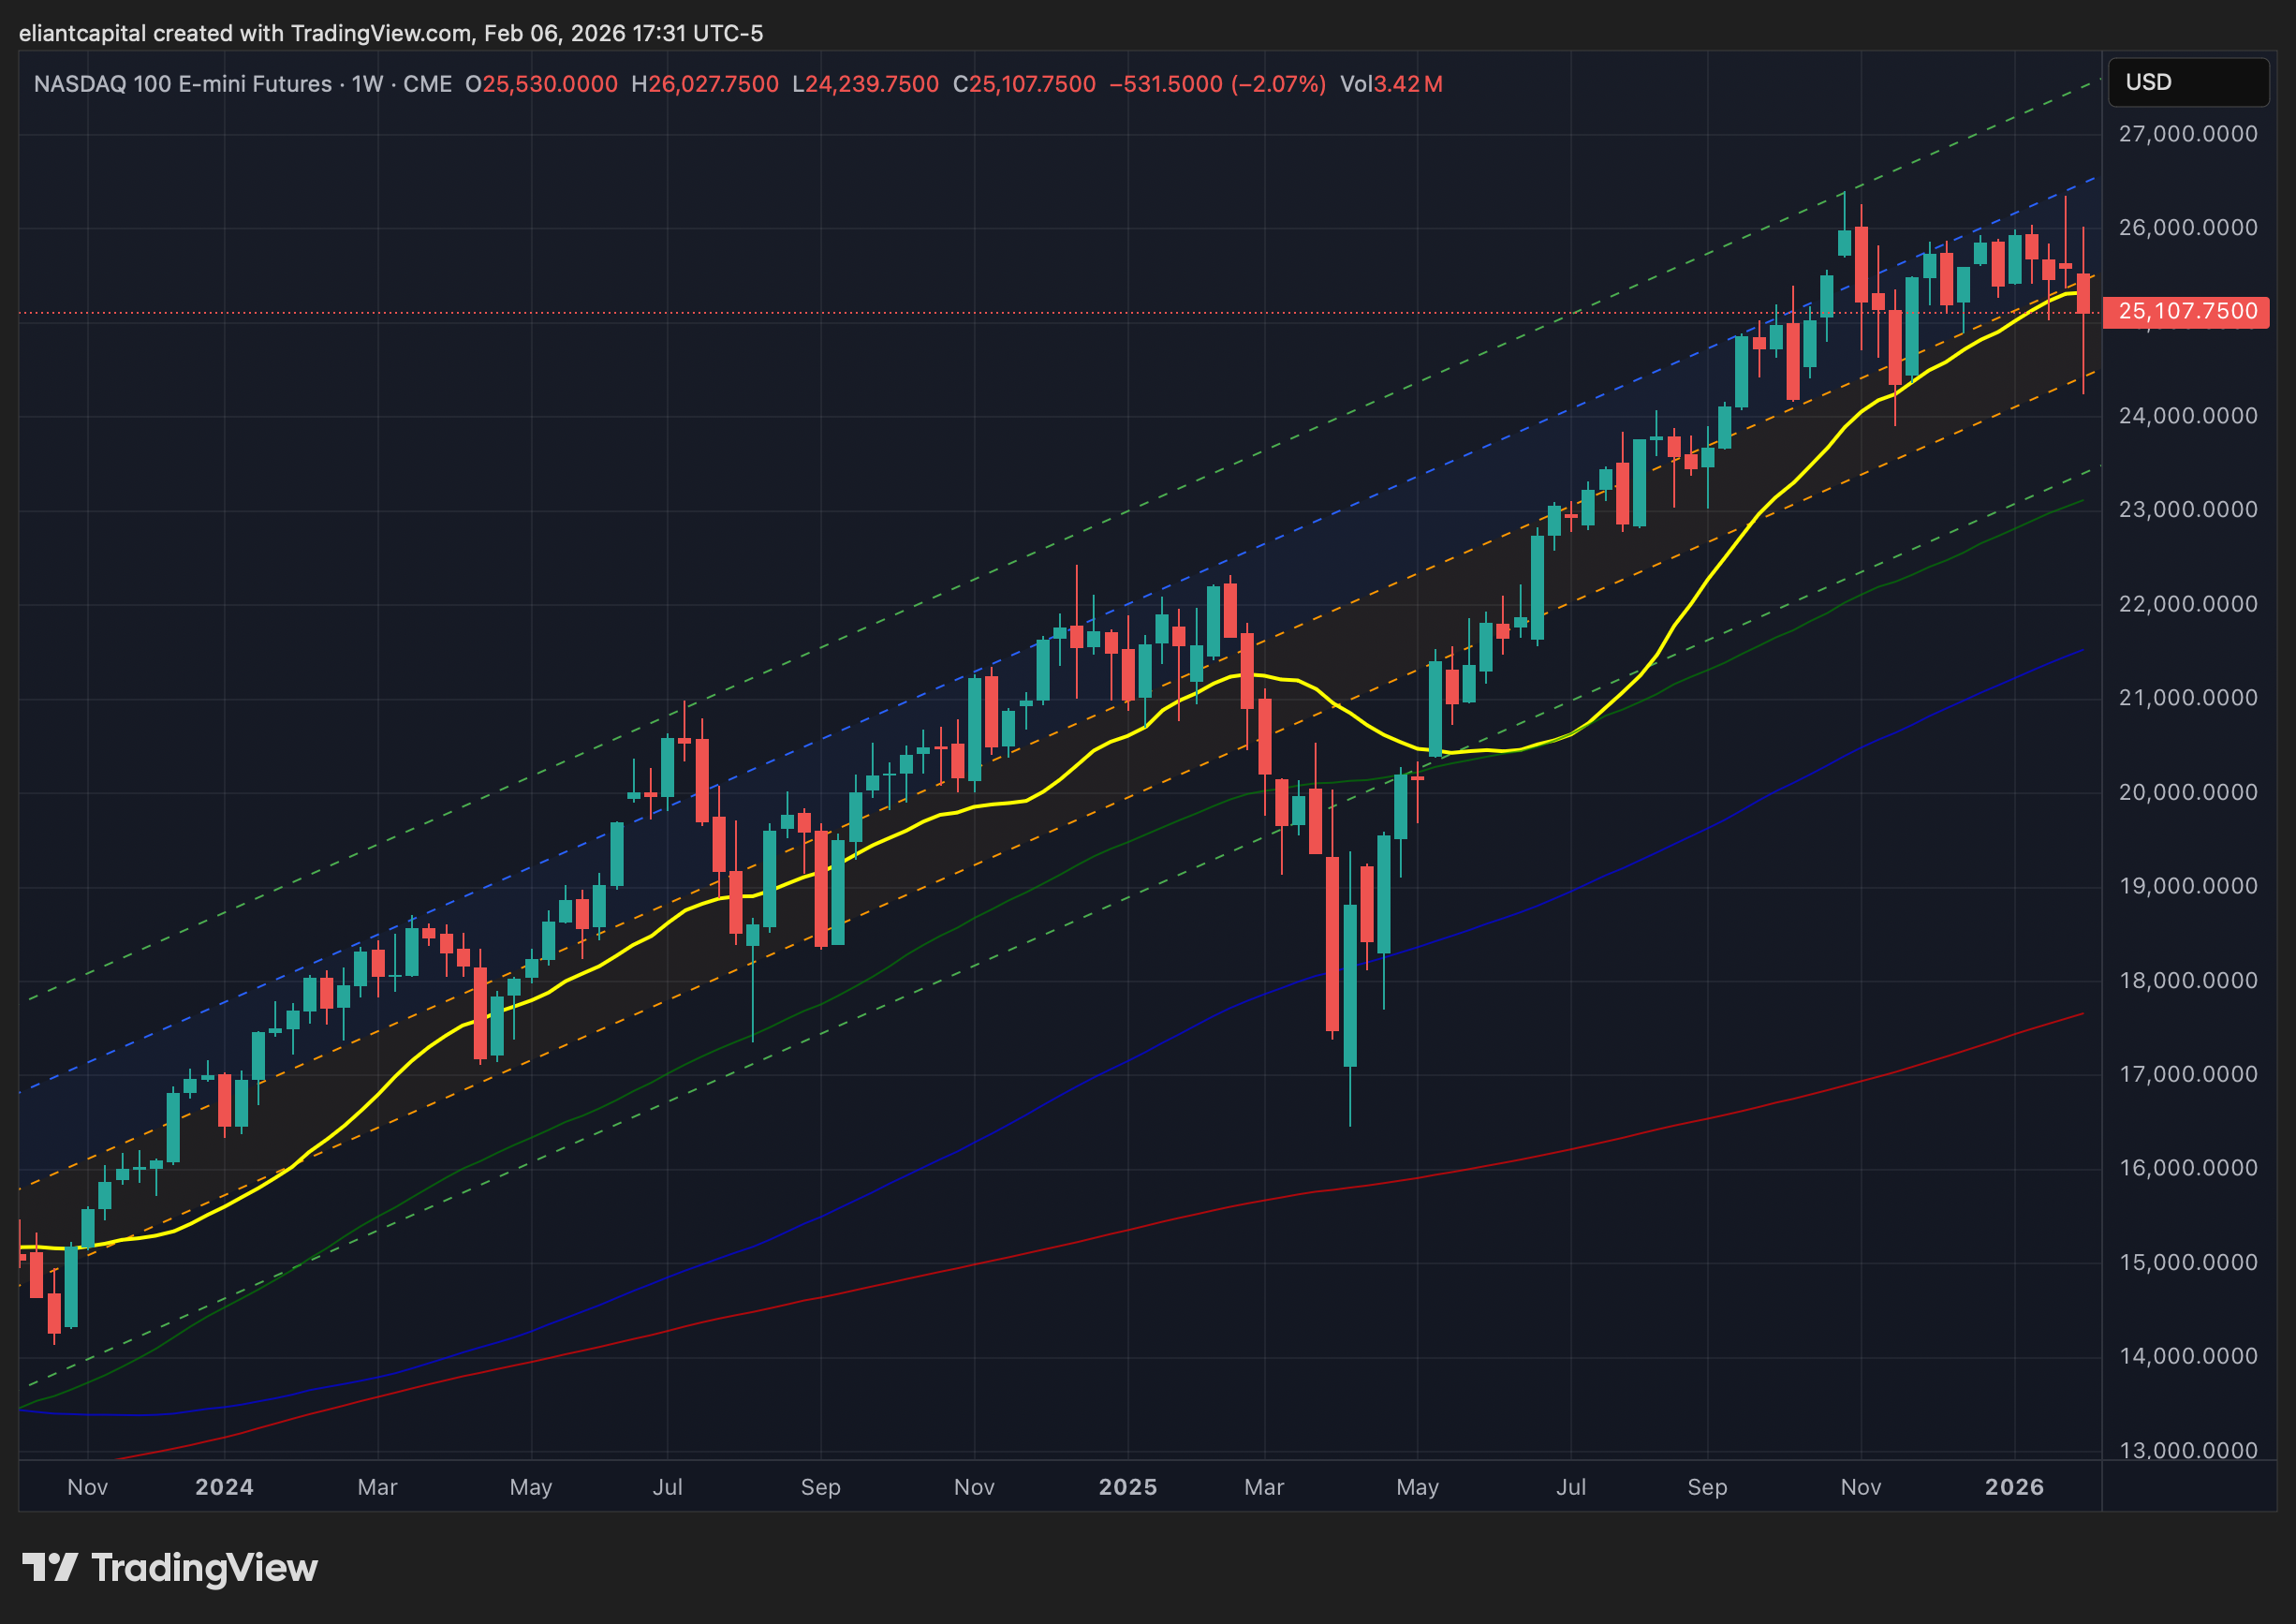Click the 1W interval in chart legend
Viewport: 2296px width, 1624px height.
pyautogui.click(x=367, y=84)
